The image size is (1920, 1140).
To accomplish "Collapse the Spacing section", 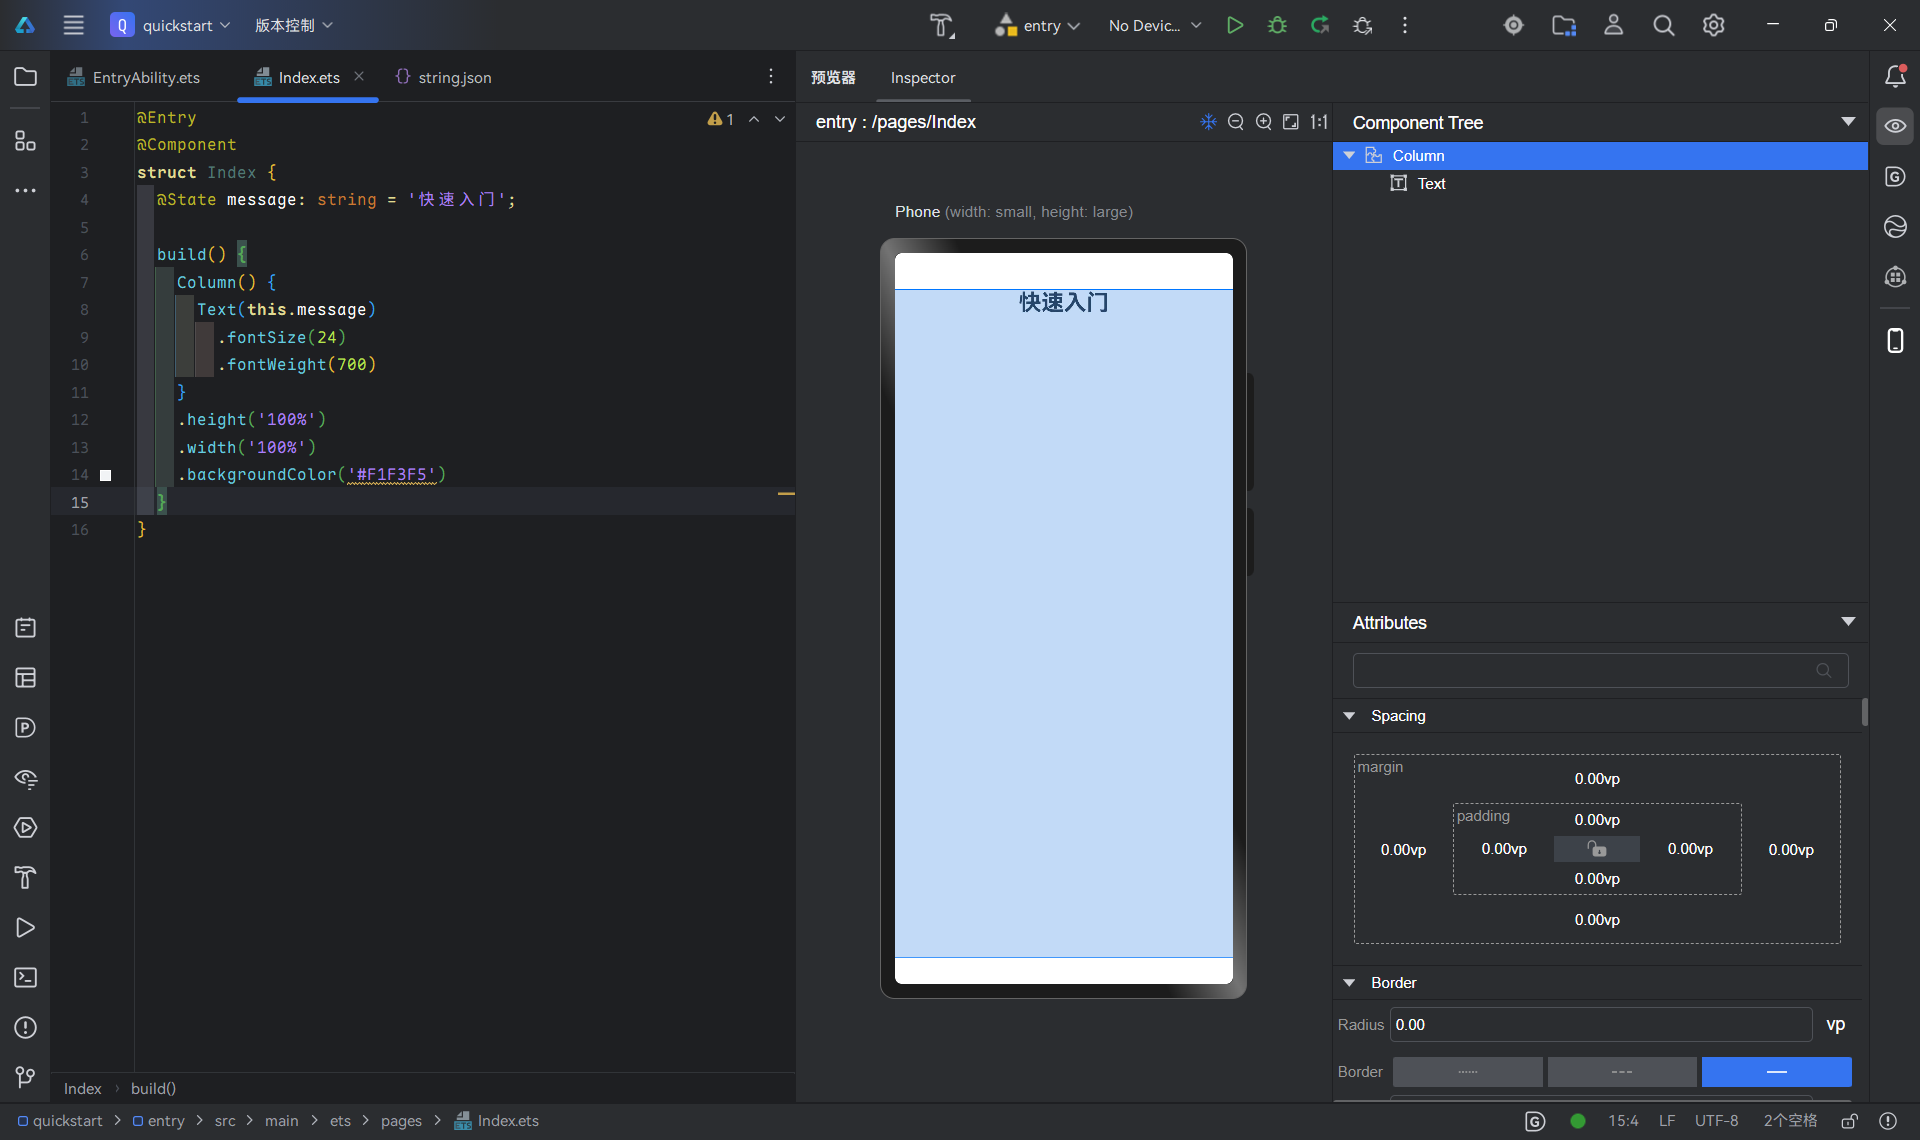I will [x=1349, y=716].
